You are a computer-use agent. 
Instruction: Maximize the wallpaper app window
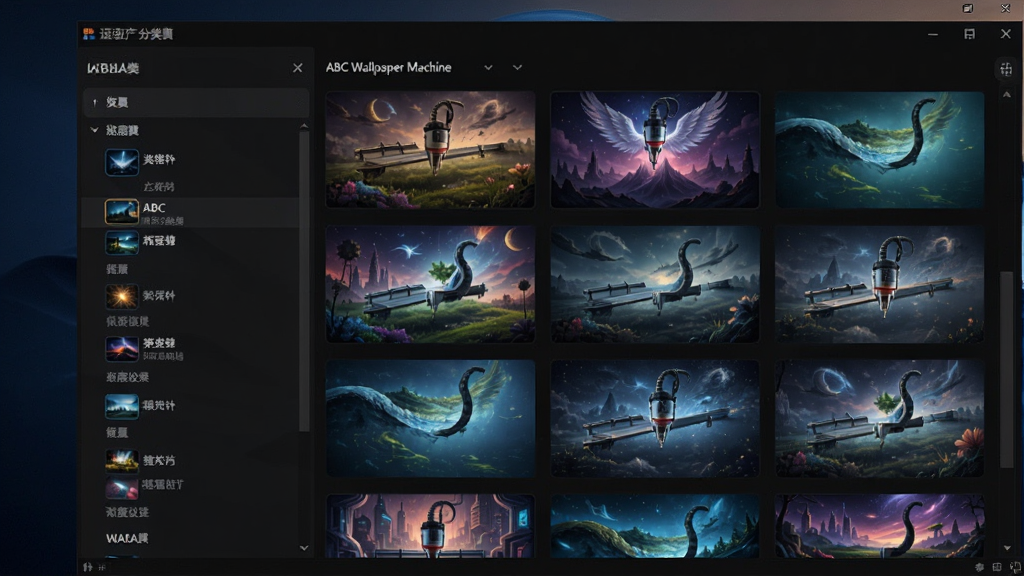pos(969,34)
